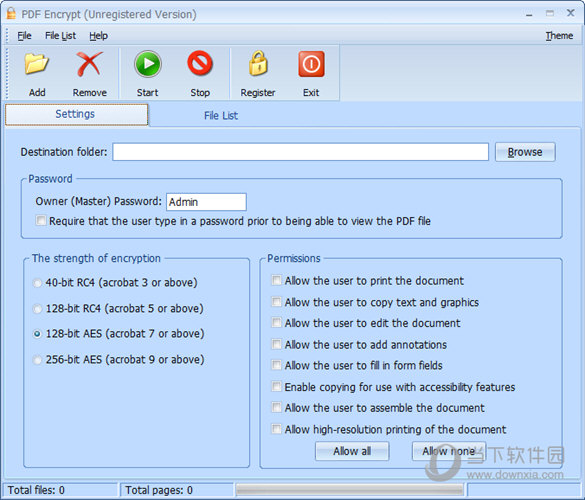Image resolution: width=585 pixels, height=500 pixels.
Task: Check Allow high-resolution printing of the document
Action: [x=276, y=429]
